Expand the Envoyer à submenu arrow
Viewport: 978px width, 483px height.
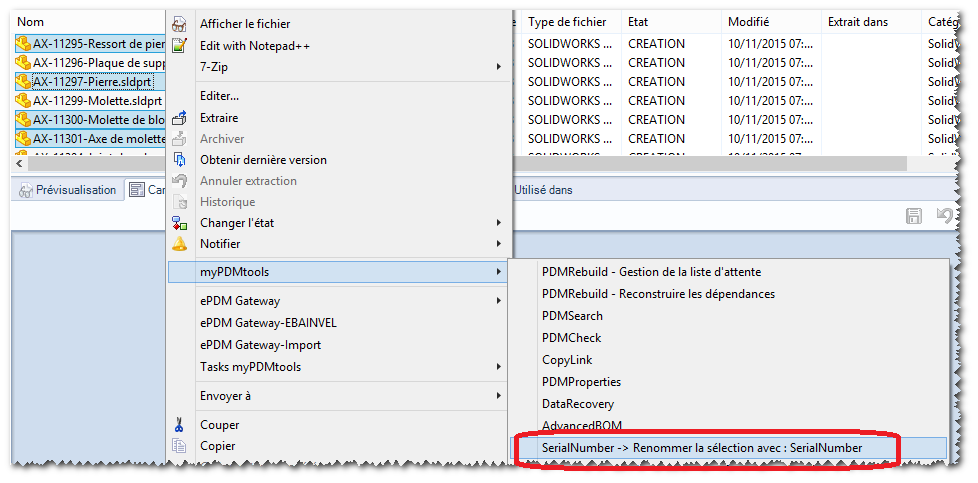point(499,396)
